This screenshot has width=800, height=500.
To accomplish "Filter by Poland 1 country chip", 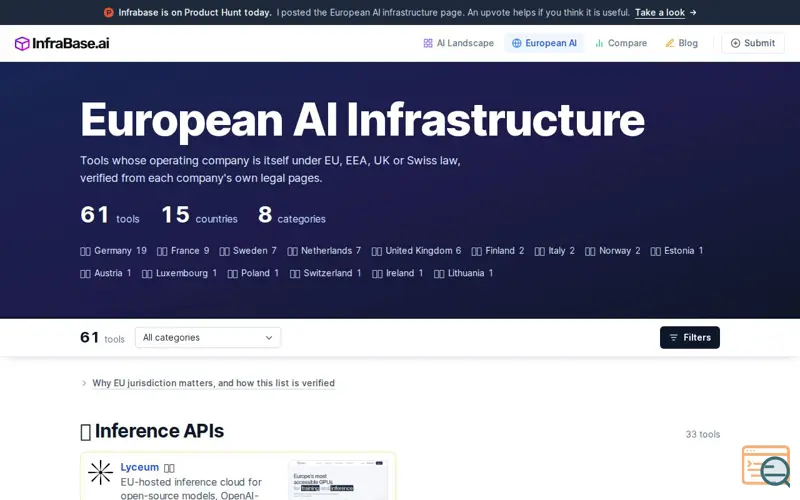I will pyautogui.click(x=253, y=273).
